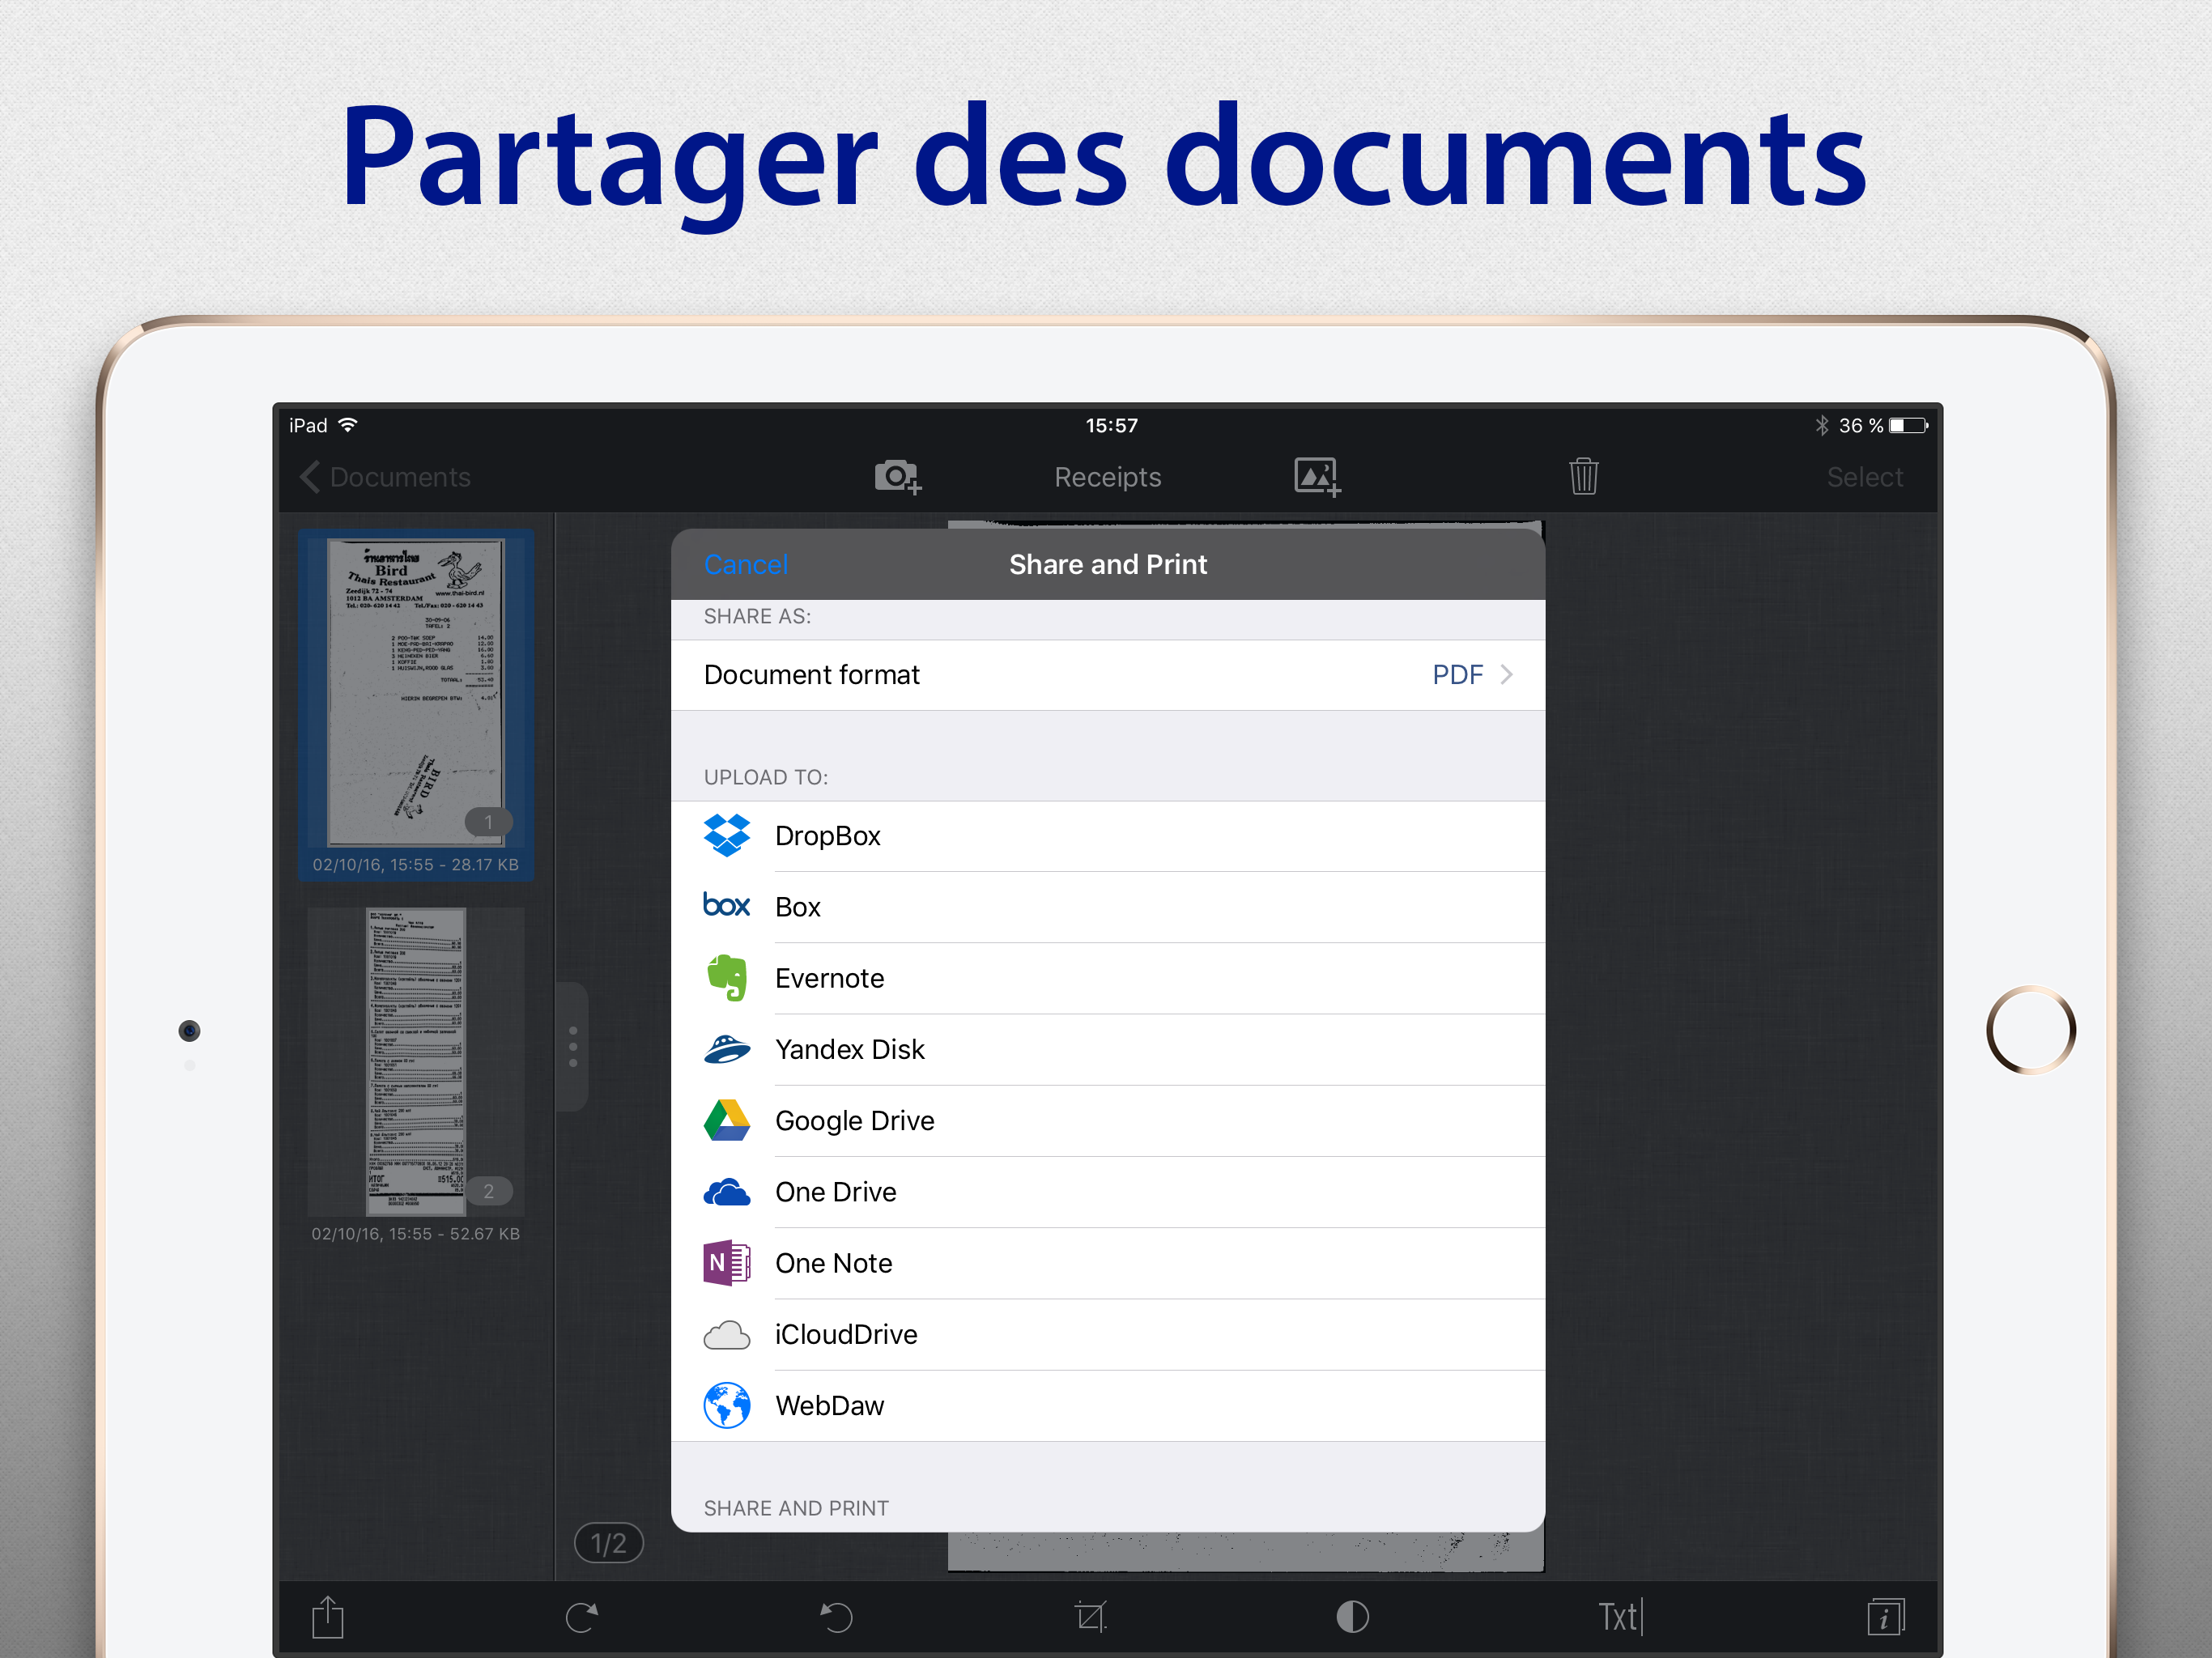This screenshot has height=1658, width=2212.
Task: Open the contrast filter icon
Action: (1352, 1617)
